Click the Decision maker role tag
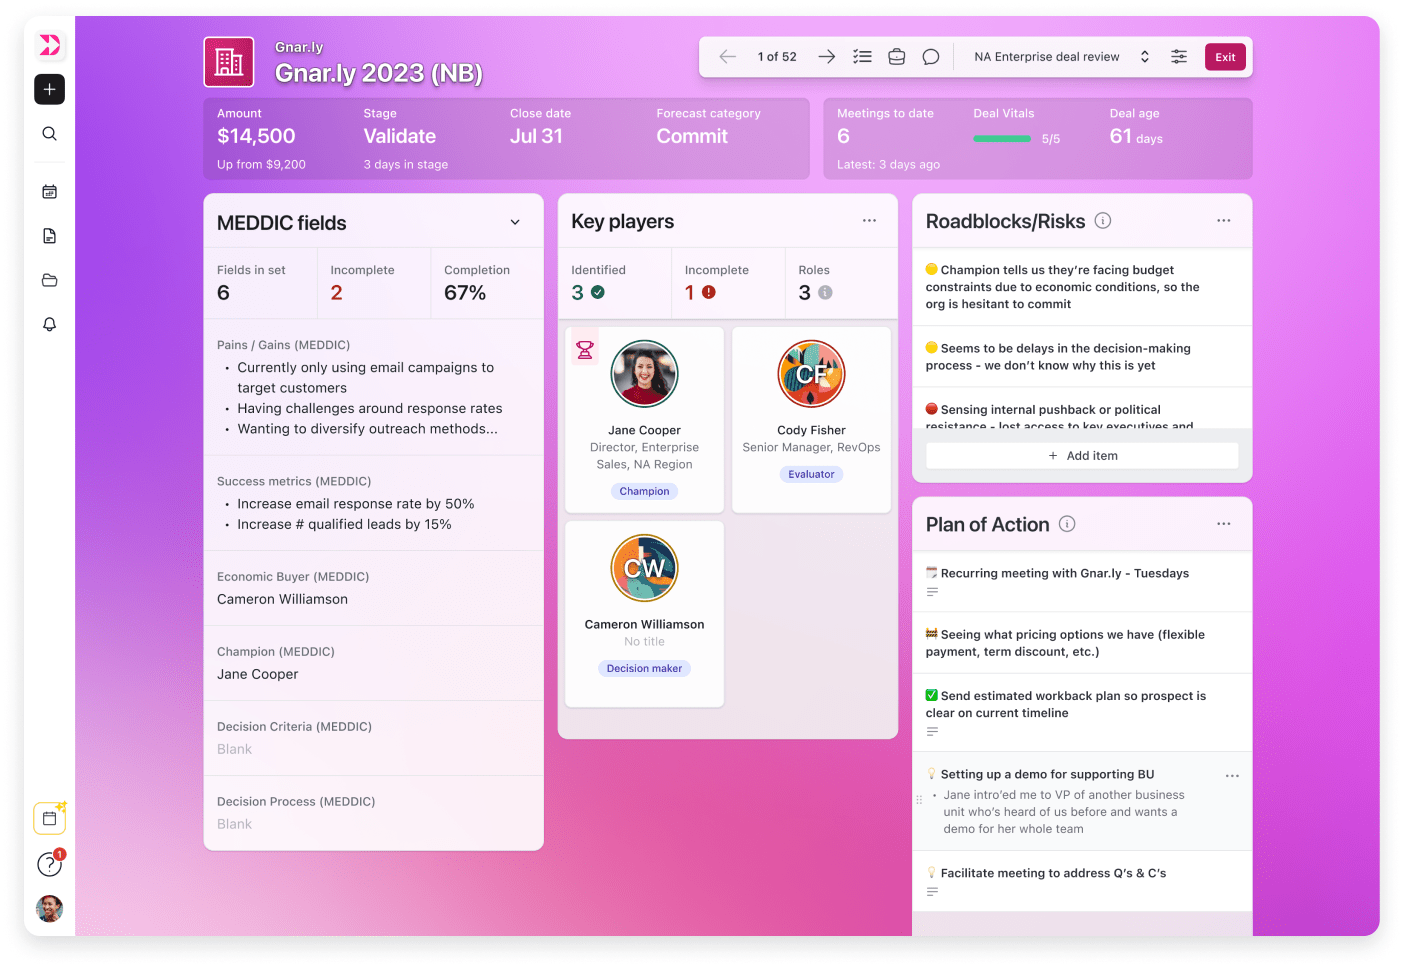Screen dimensions: 1404x968 [644, 668]
